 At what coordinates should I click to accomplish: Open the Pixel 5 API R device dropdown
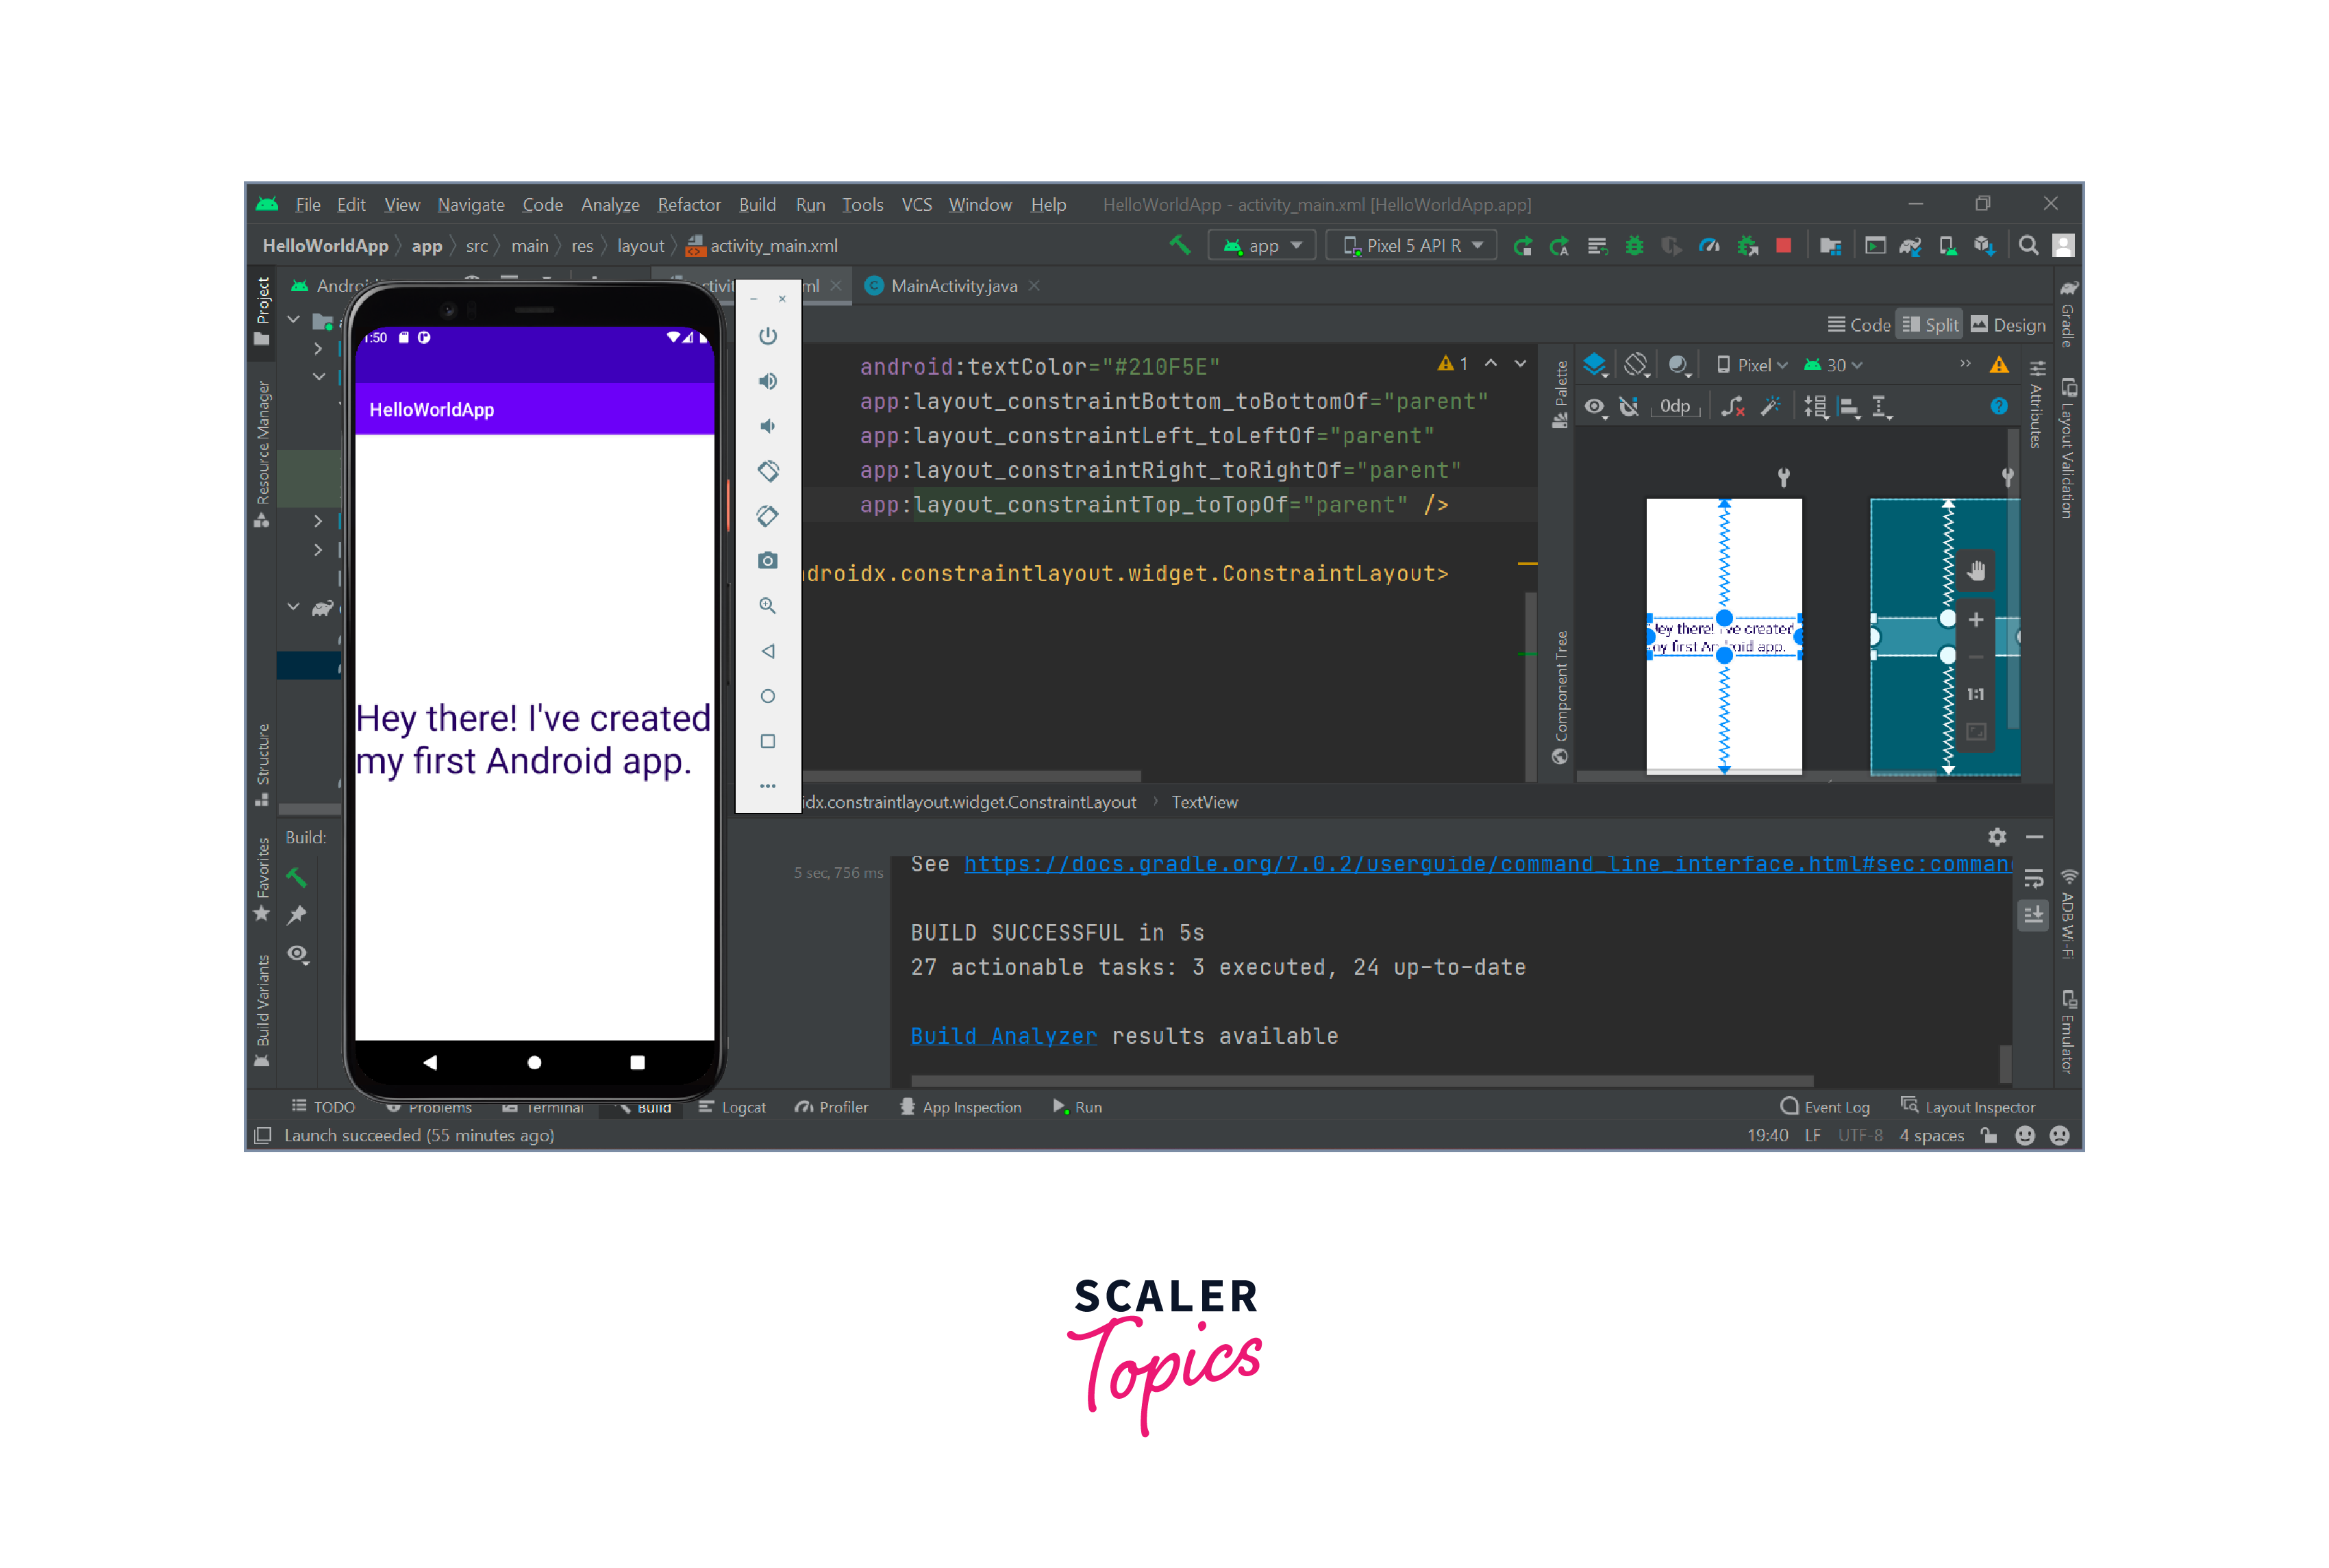click(x=1411, y=245)
